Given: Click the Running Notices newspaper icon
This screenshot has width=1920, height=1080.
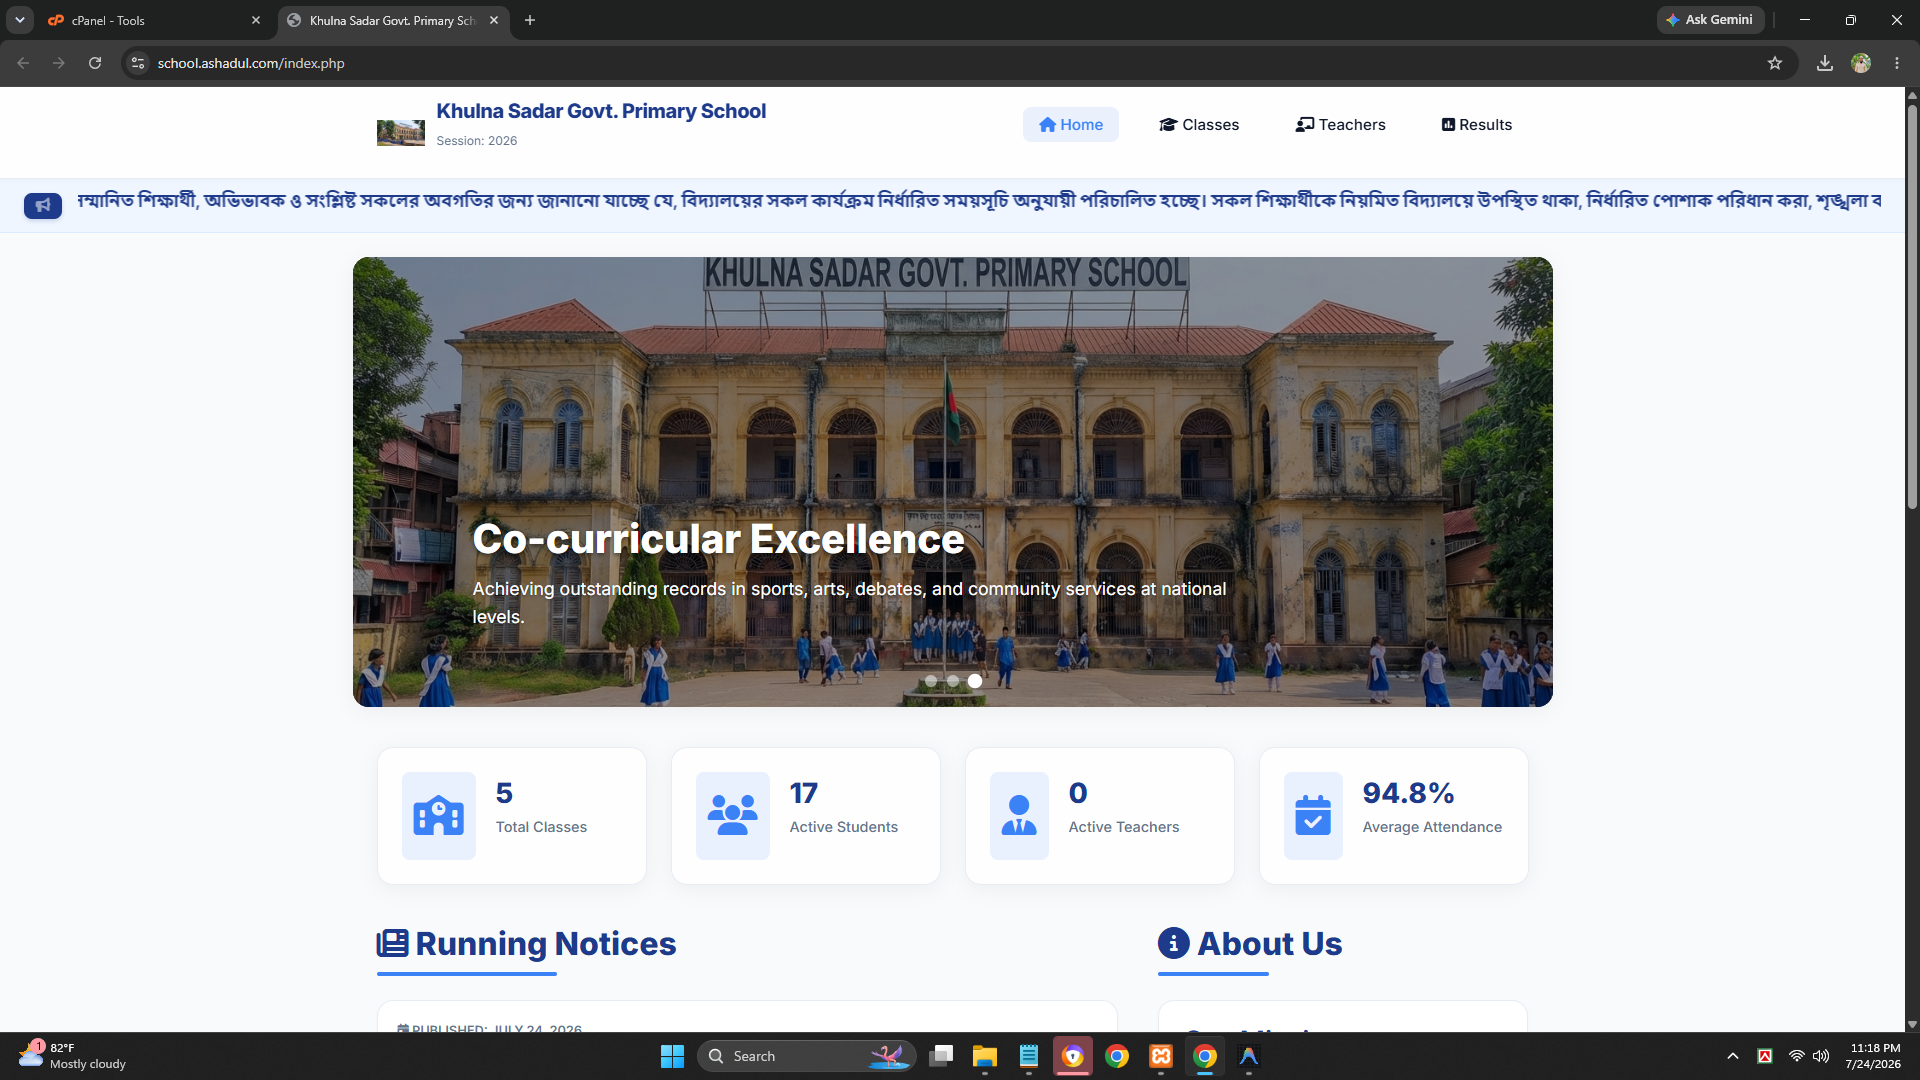Looking at the screenshot, I should [x=392, y=943].
